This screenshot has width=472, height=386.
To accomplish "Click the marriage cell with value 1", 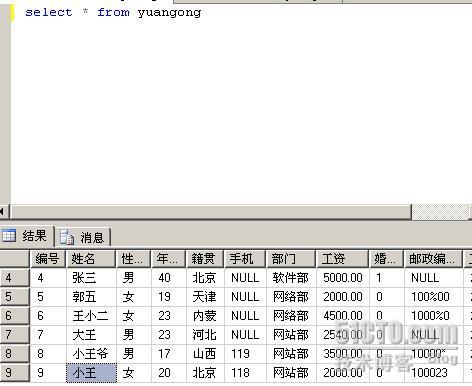I will pyautogui.click(x=386, y=278).
